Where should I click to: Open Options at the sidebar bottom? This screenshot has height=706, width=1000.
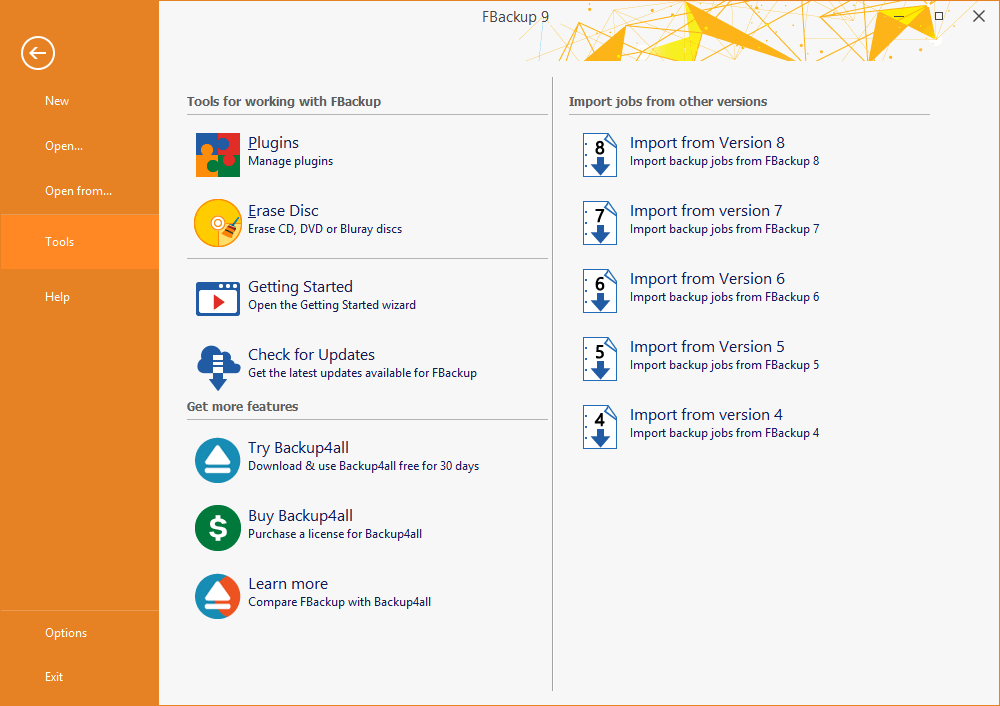(66, 633)
